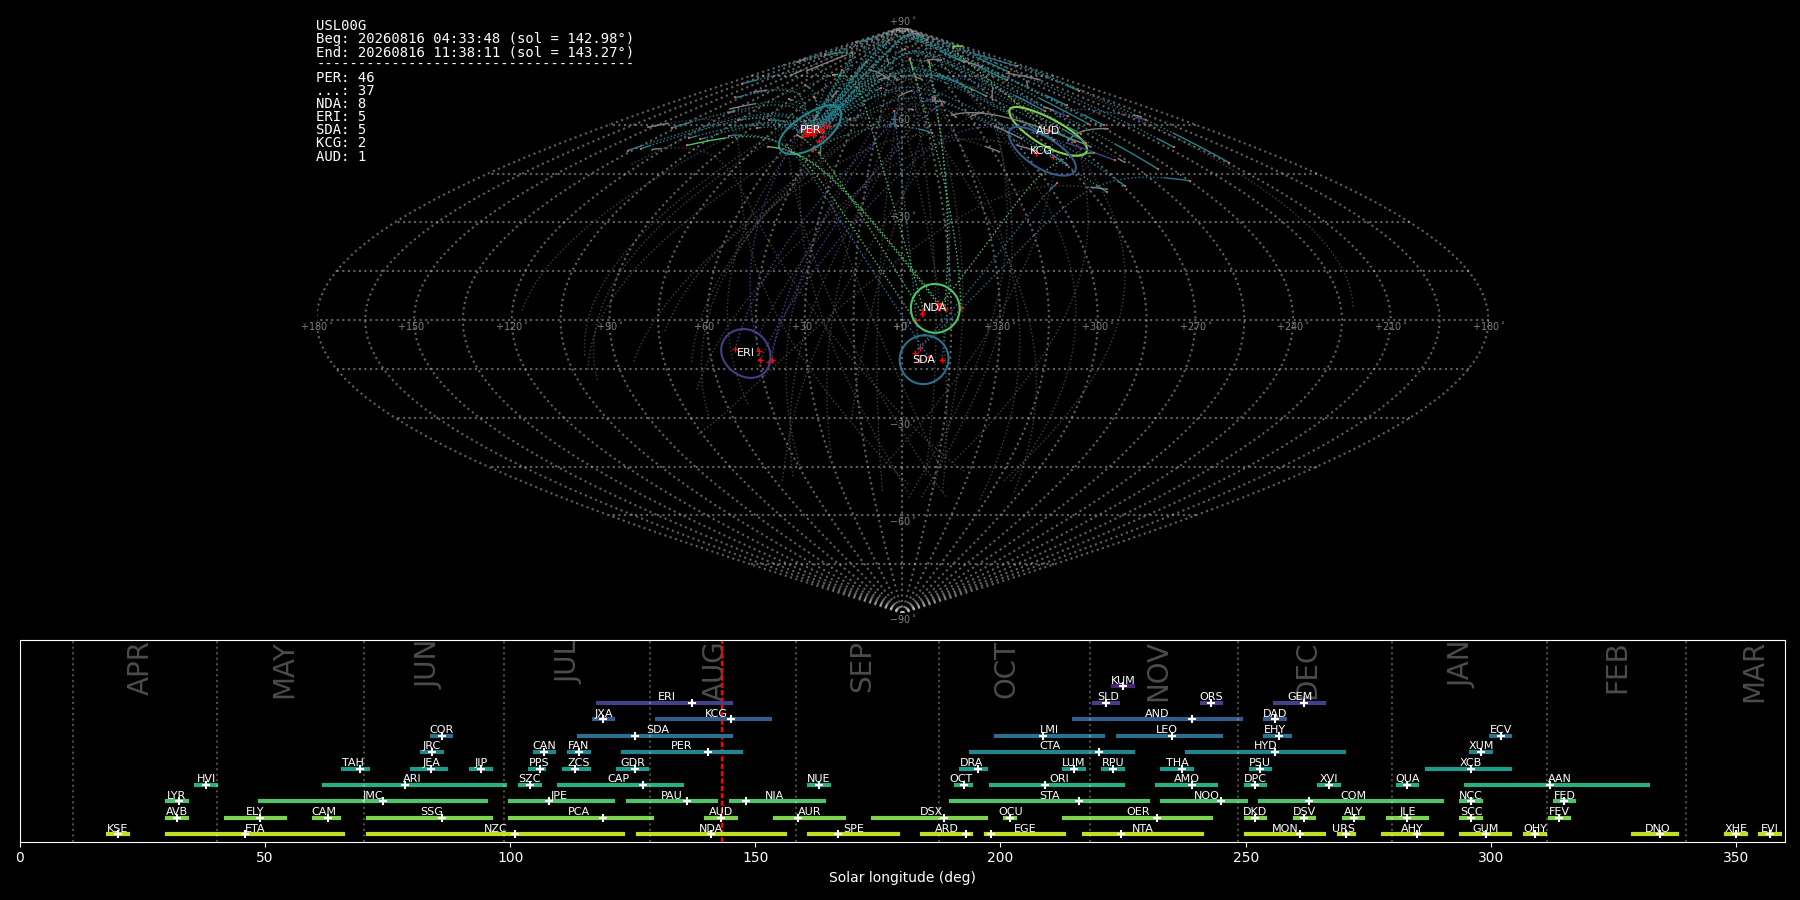Viewport: 1800px width, 900px height.
Task: Click the DRA shower label in the timeline
Action: pos(971,763)
